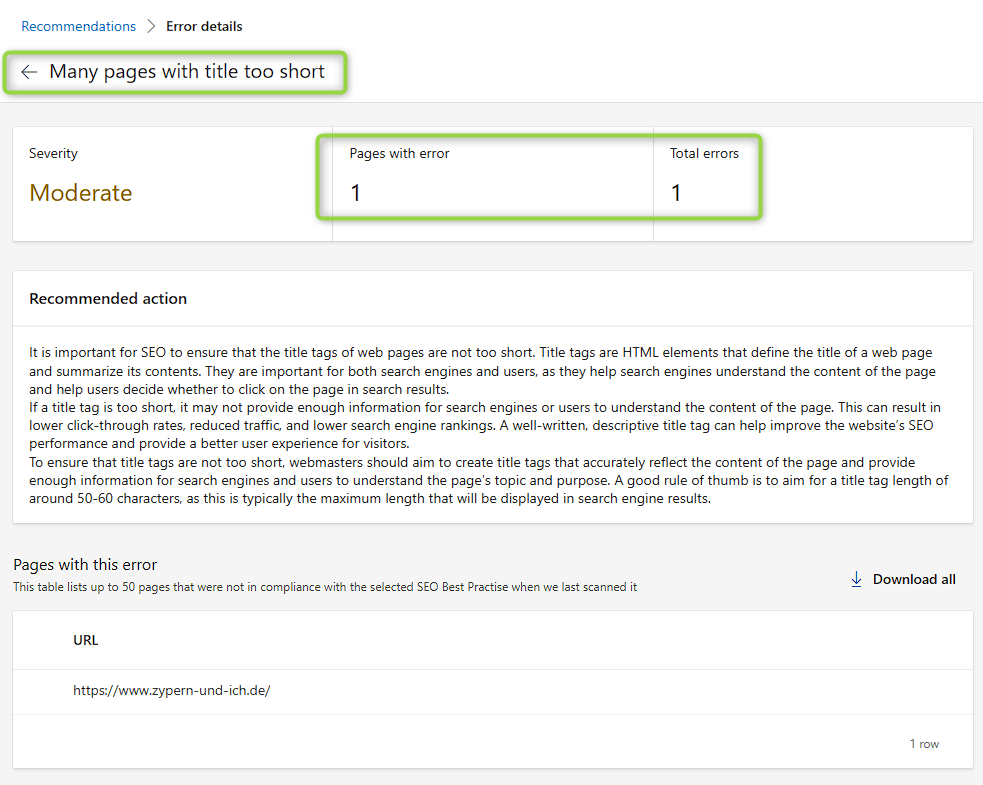Click the Total errors value showing 1
The height and width of the screenshot is (785, 983).
point(676,191)
